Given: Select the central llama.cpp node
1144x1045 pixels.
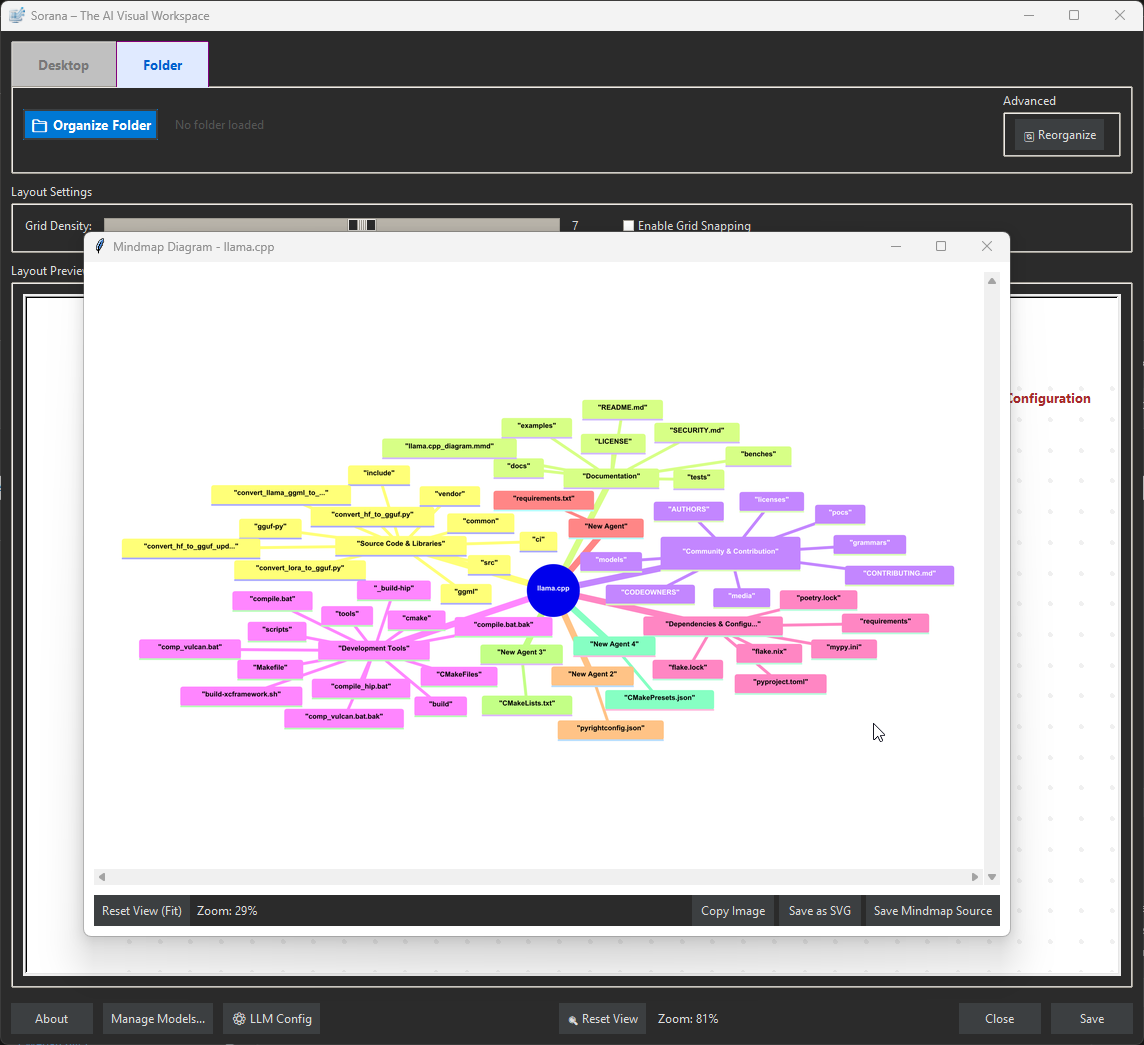Looking at the screenshot, I should coord(553,590).
